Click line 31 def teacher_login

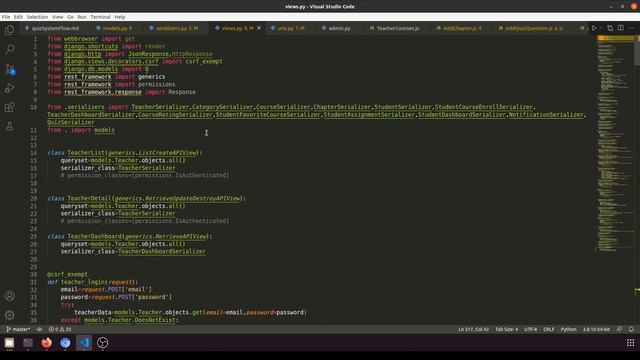click(93, 282)
